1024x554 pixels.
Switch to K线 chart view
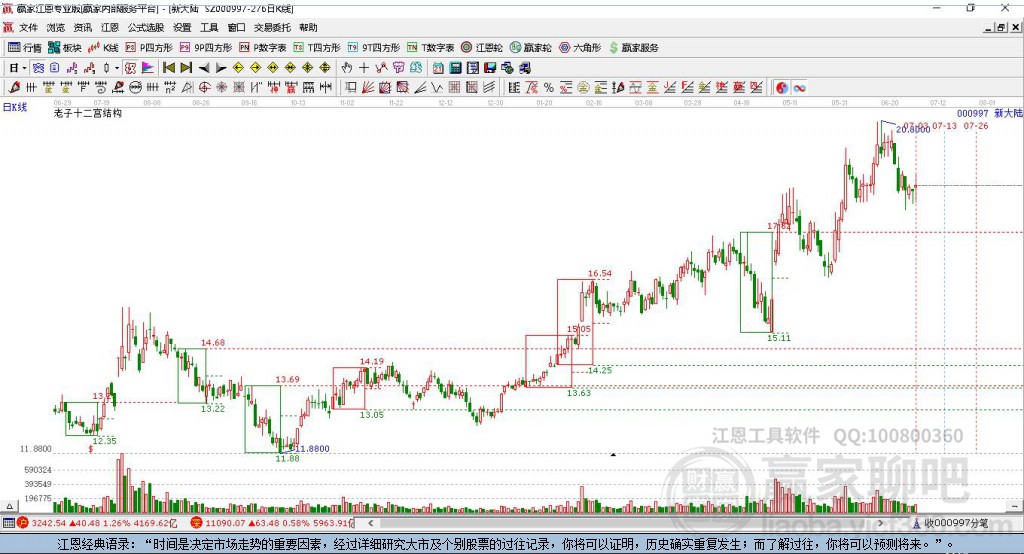pyautogui.click(x=103, y=48)
